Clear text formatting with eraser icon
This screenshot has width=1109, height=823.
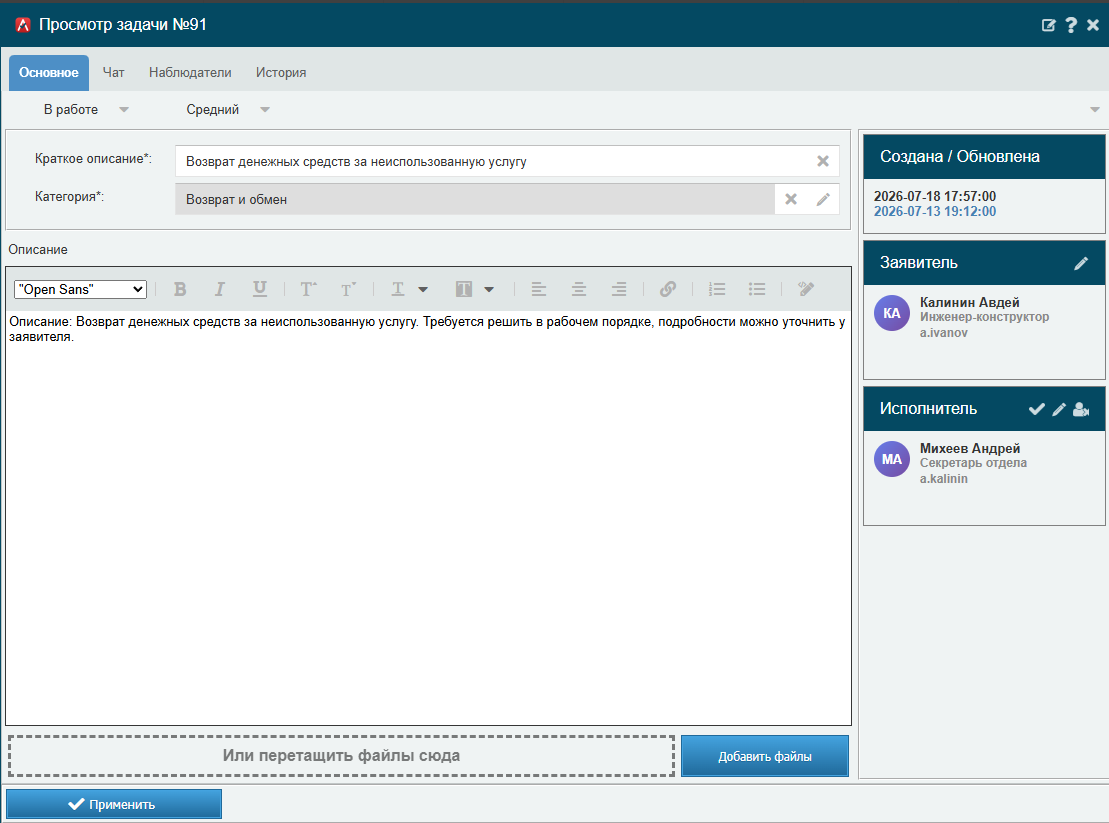[x=806, y=289]
